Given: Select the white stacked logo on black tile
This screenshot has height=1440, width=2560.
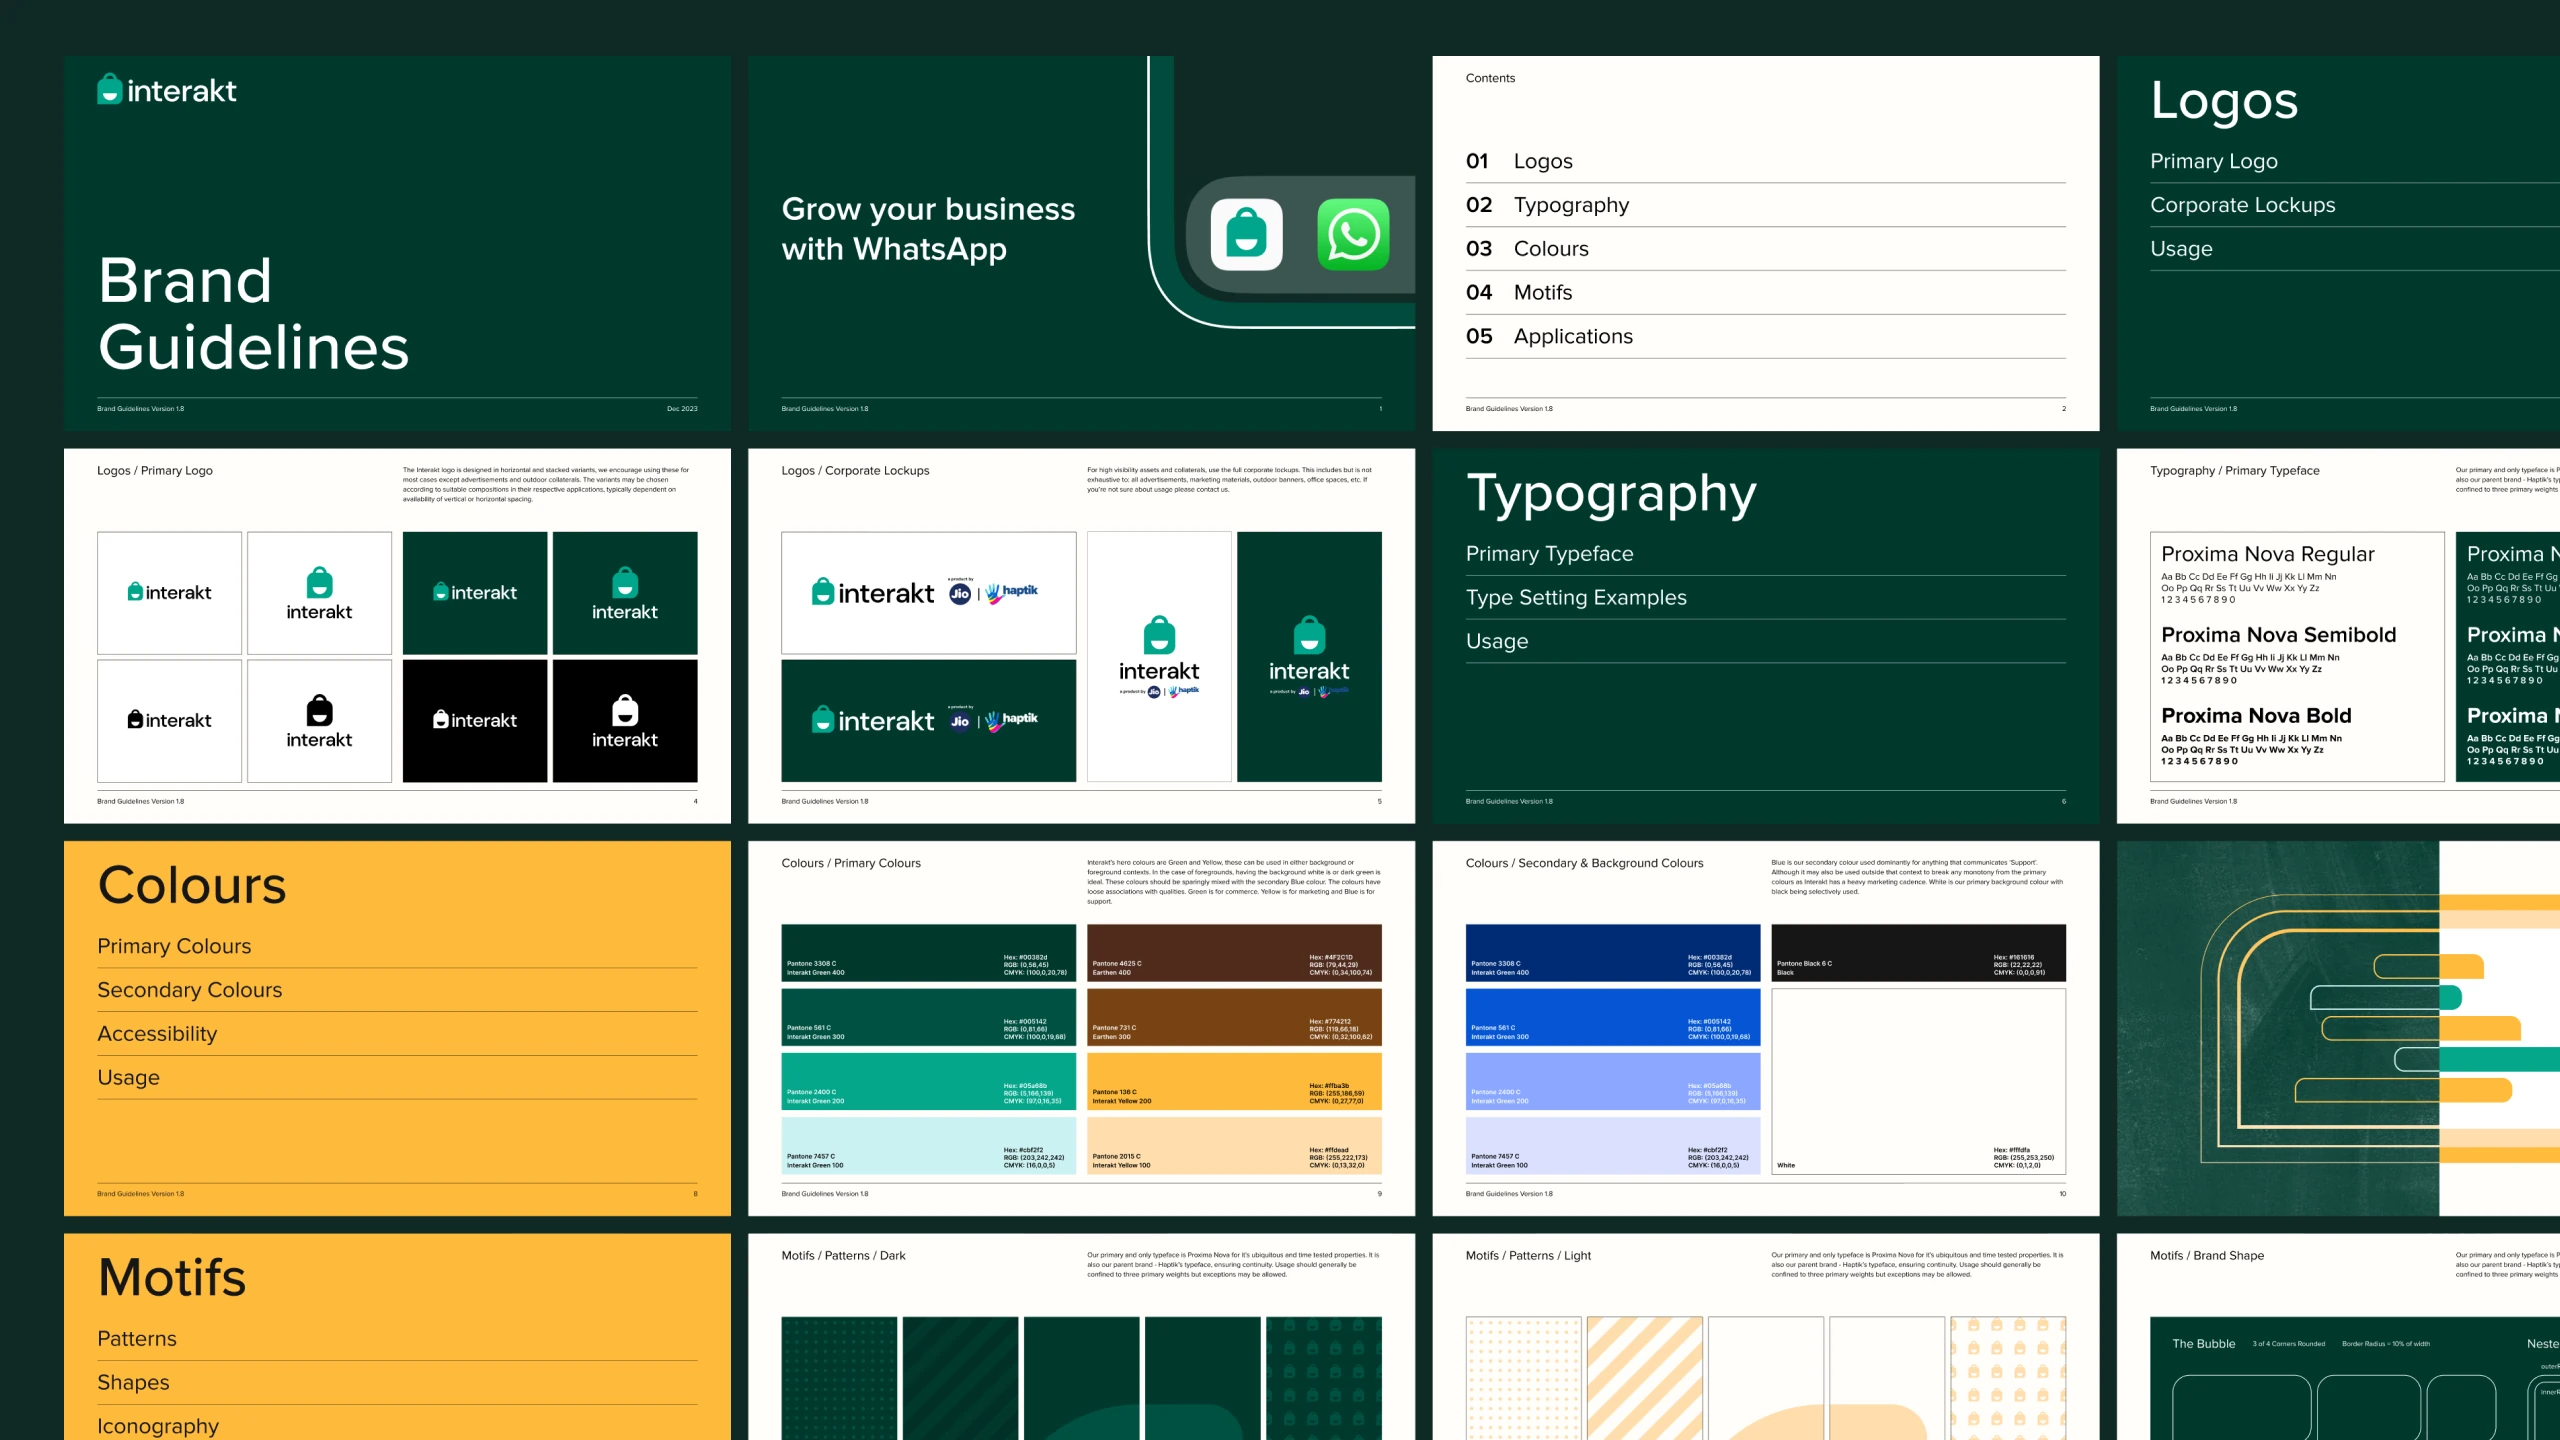Looking at the screenshot, I should pos(625,721).
